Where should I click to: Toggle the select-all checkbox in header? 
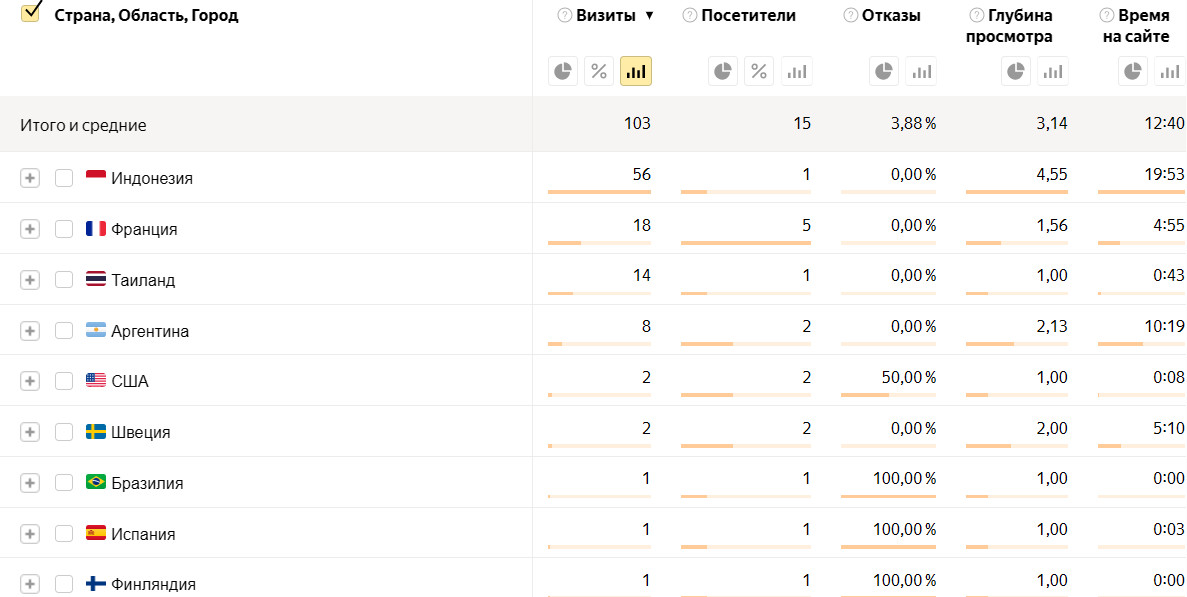click(30, 13)
